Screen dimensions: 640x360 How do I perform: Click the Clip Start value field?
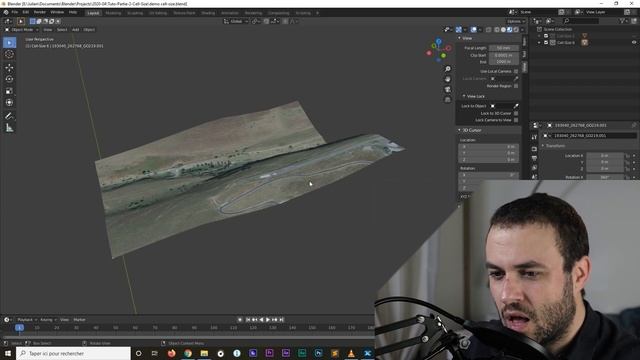click(504, 55)
